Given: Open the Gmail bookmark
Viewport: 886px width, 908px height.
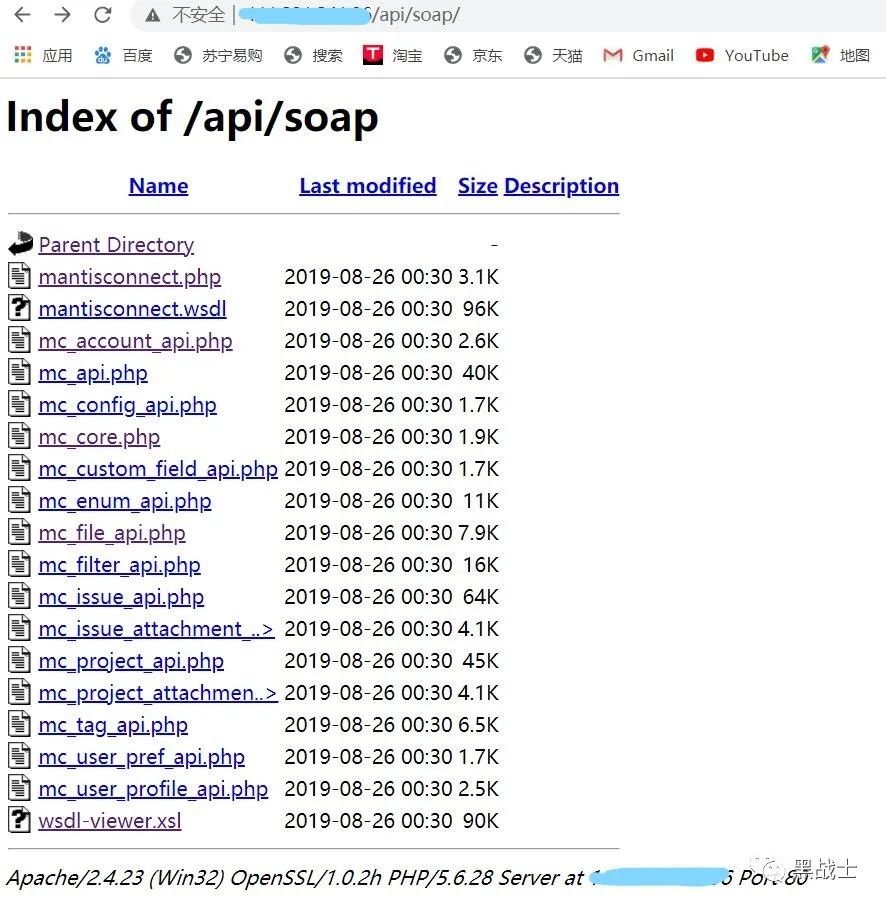Looking at the screenshot, I should click(x=638, y=55).
